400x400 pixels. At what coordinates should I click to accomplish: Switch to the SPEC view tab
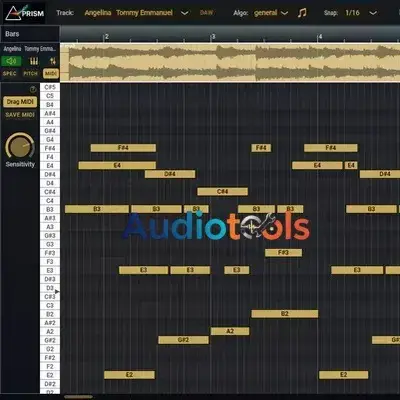coord(9,73)
